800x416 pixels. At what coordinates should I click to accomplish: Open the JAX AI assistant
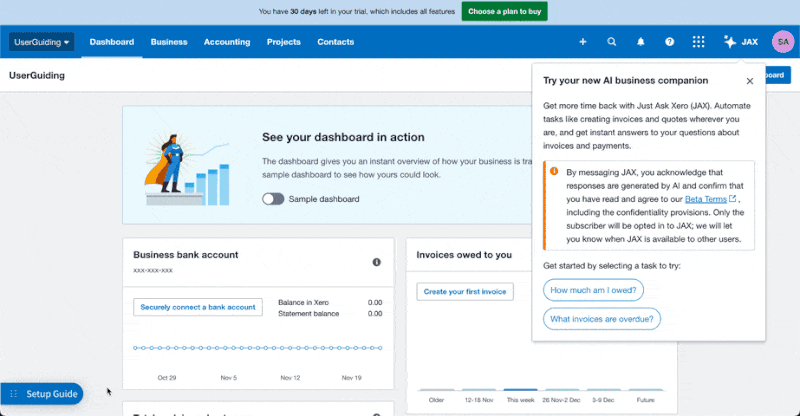tap(741, 42)
